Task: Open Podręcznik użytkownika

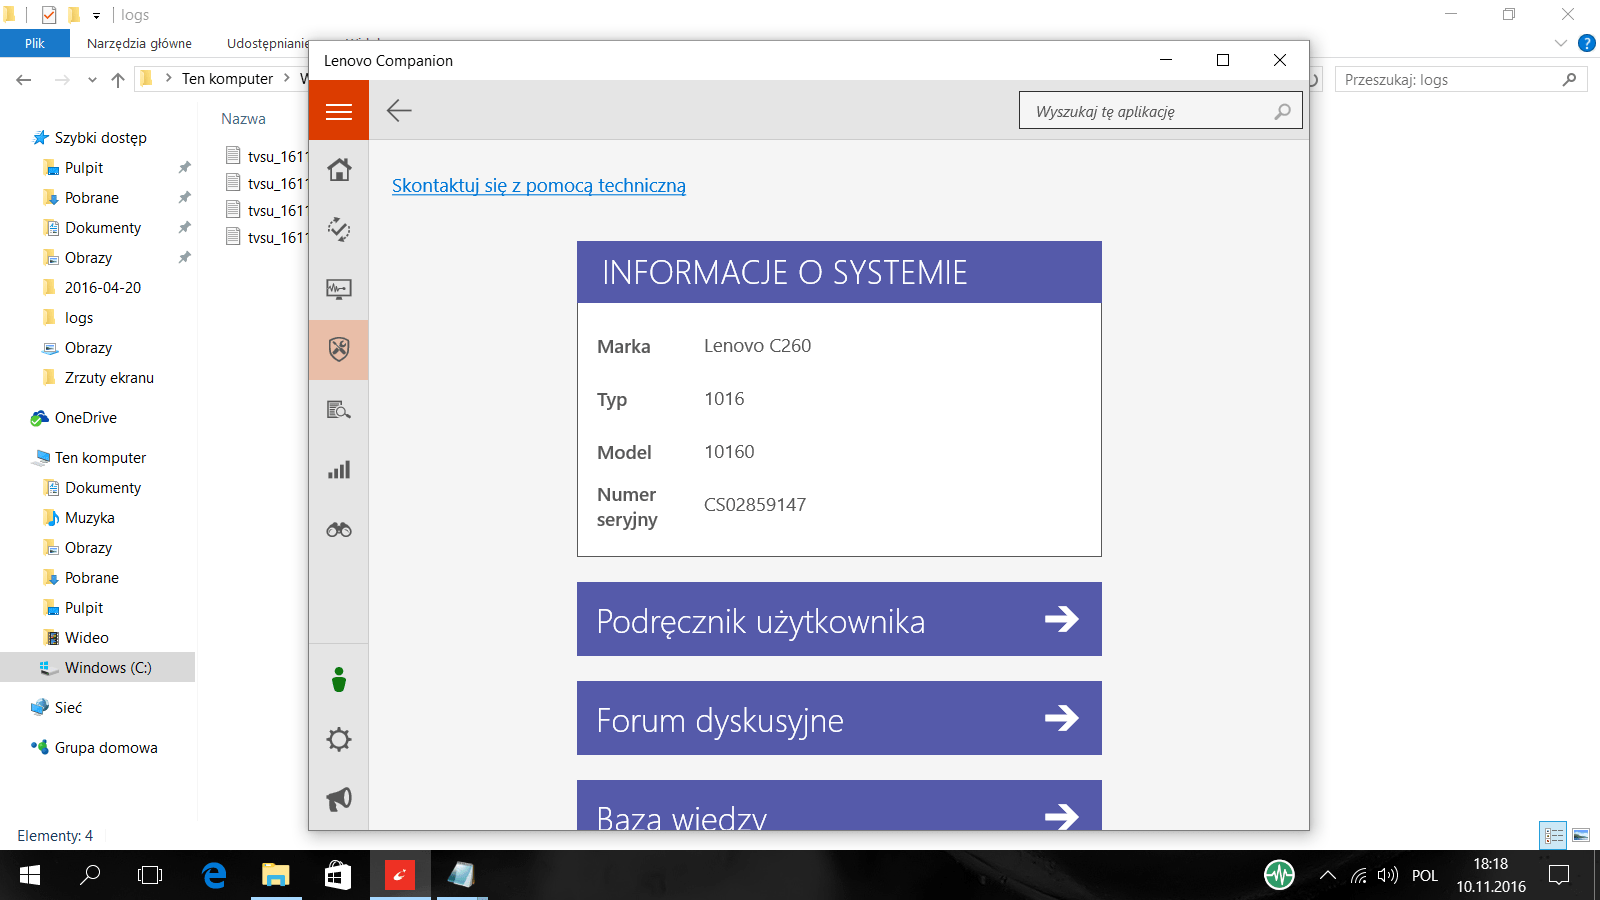Action: click(838, 619)
